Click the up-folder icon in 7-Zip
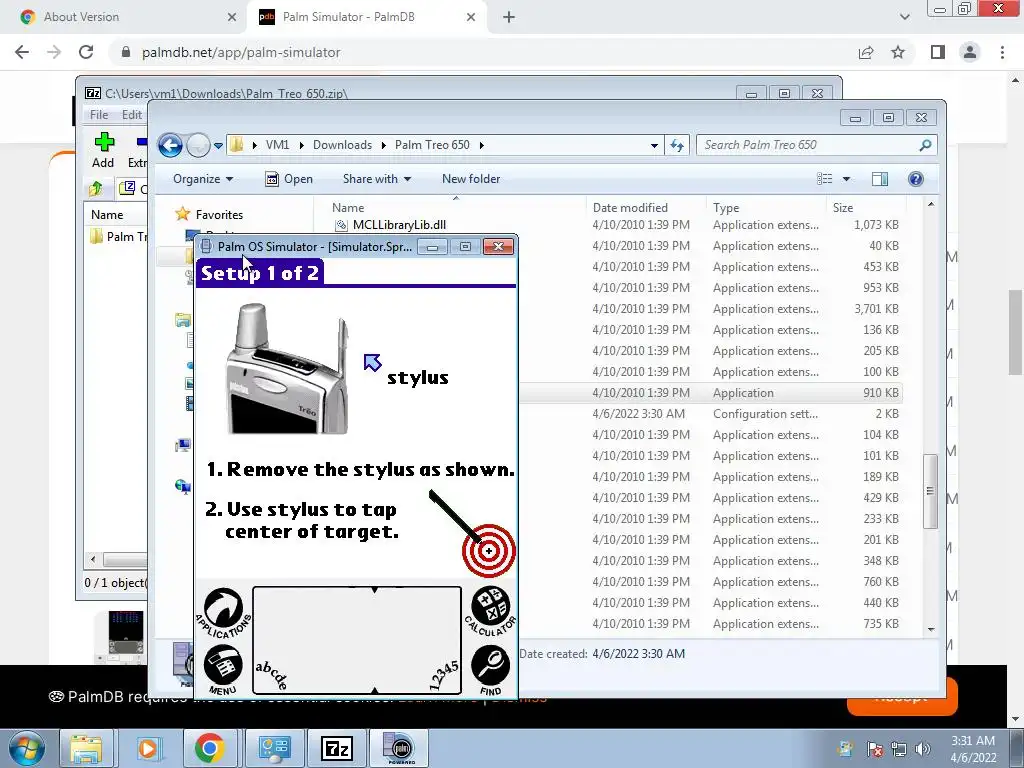 [96, 189]
